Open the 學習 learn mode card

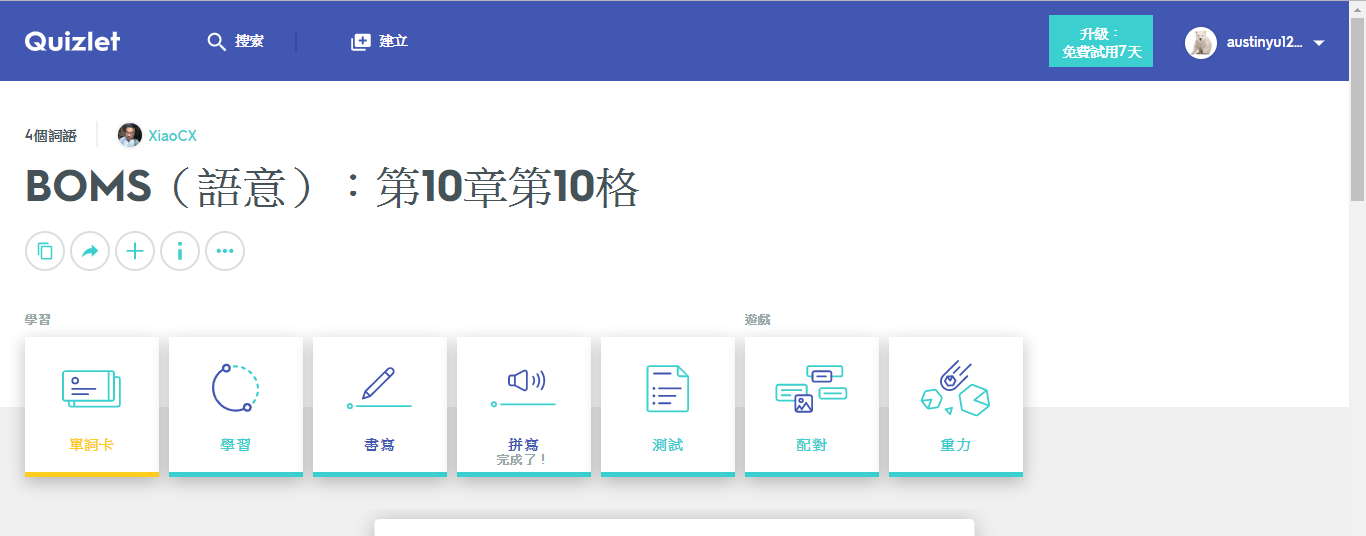click(236, 407)
